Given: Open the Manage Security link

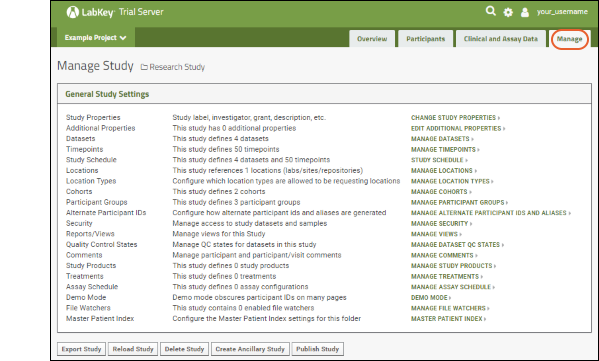Looking at the screenshot, I should click(x=442, y=223).
